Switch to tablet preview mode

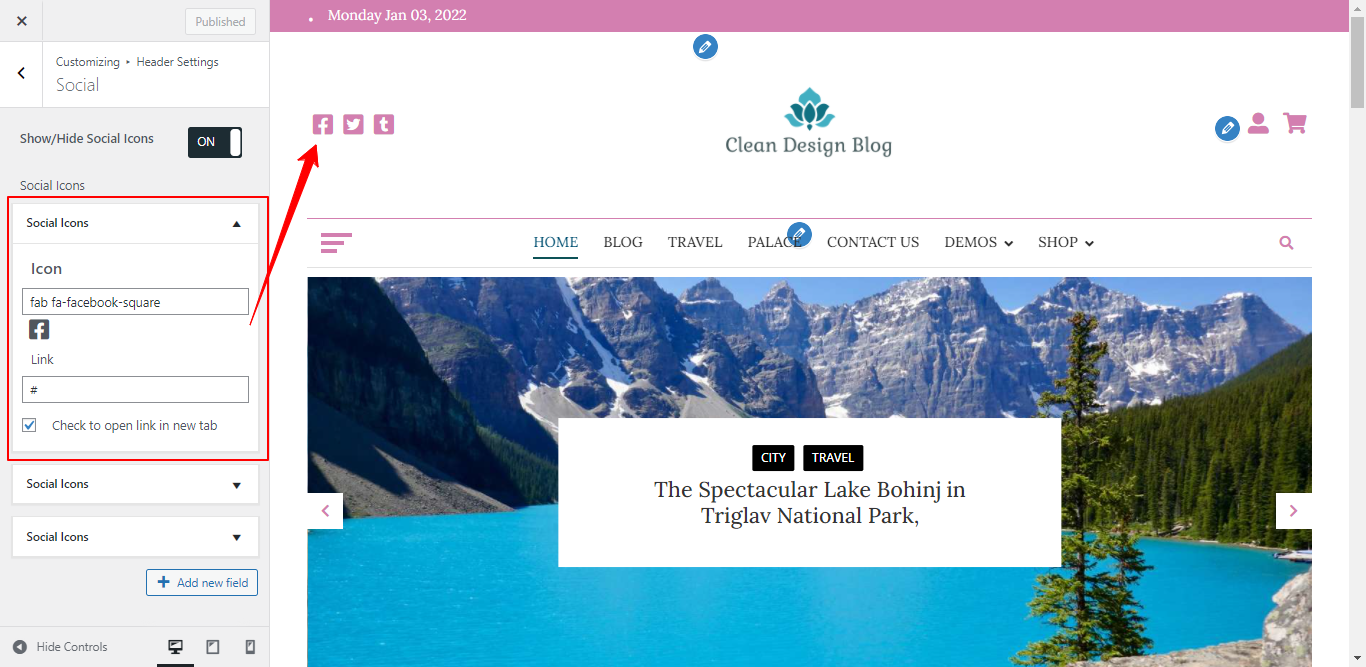tap(213, 647)
